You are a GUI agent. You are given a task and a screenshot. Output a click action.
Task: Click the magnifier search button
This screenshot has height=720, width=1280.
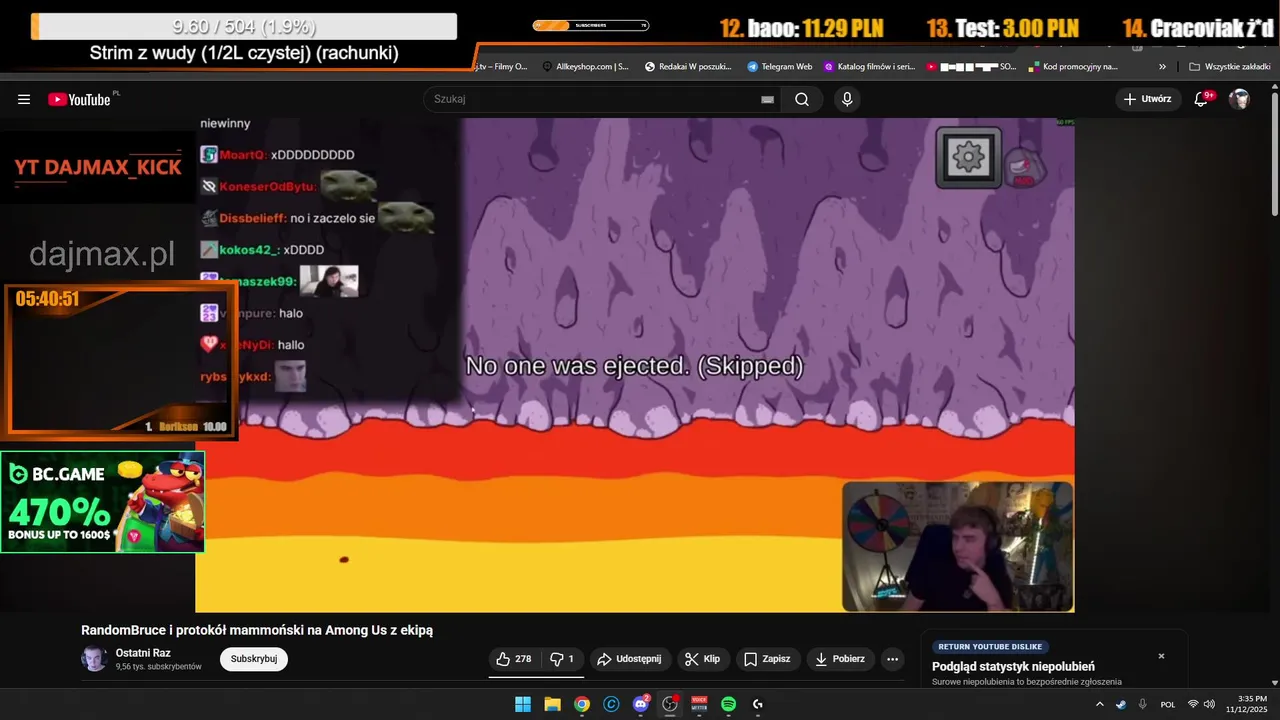coord(802,99)
